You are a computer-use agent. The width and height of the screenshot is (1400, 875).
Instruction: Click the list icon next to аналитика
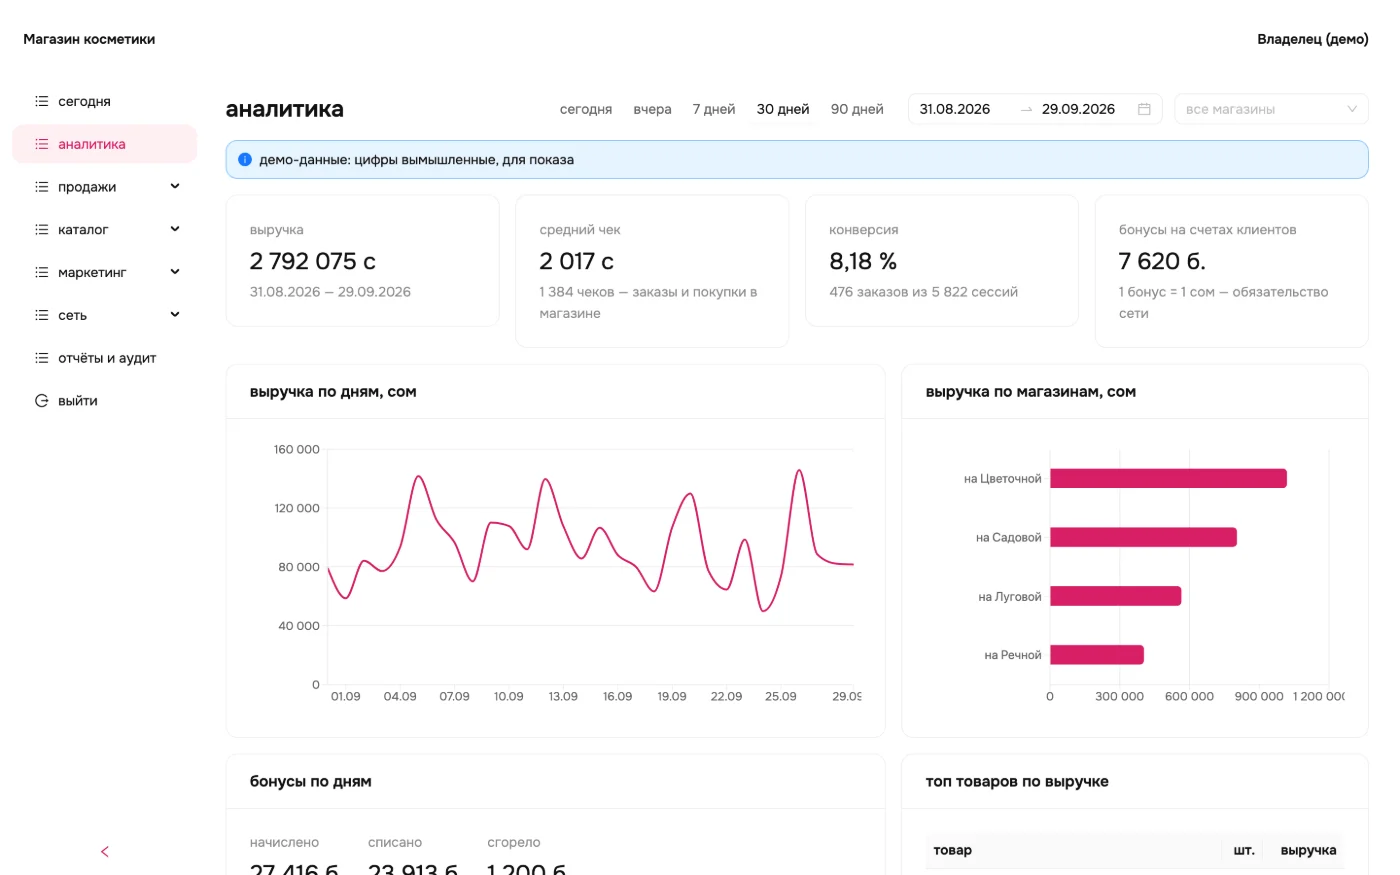41,144
